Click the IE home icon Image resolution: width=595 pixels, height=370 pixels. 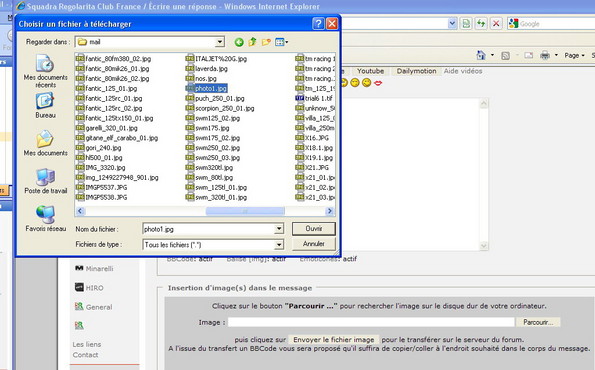(481, 55)
